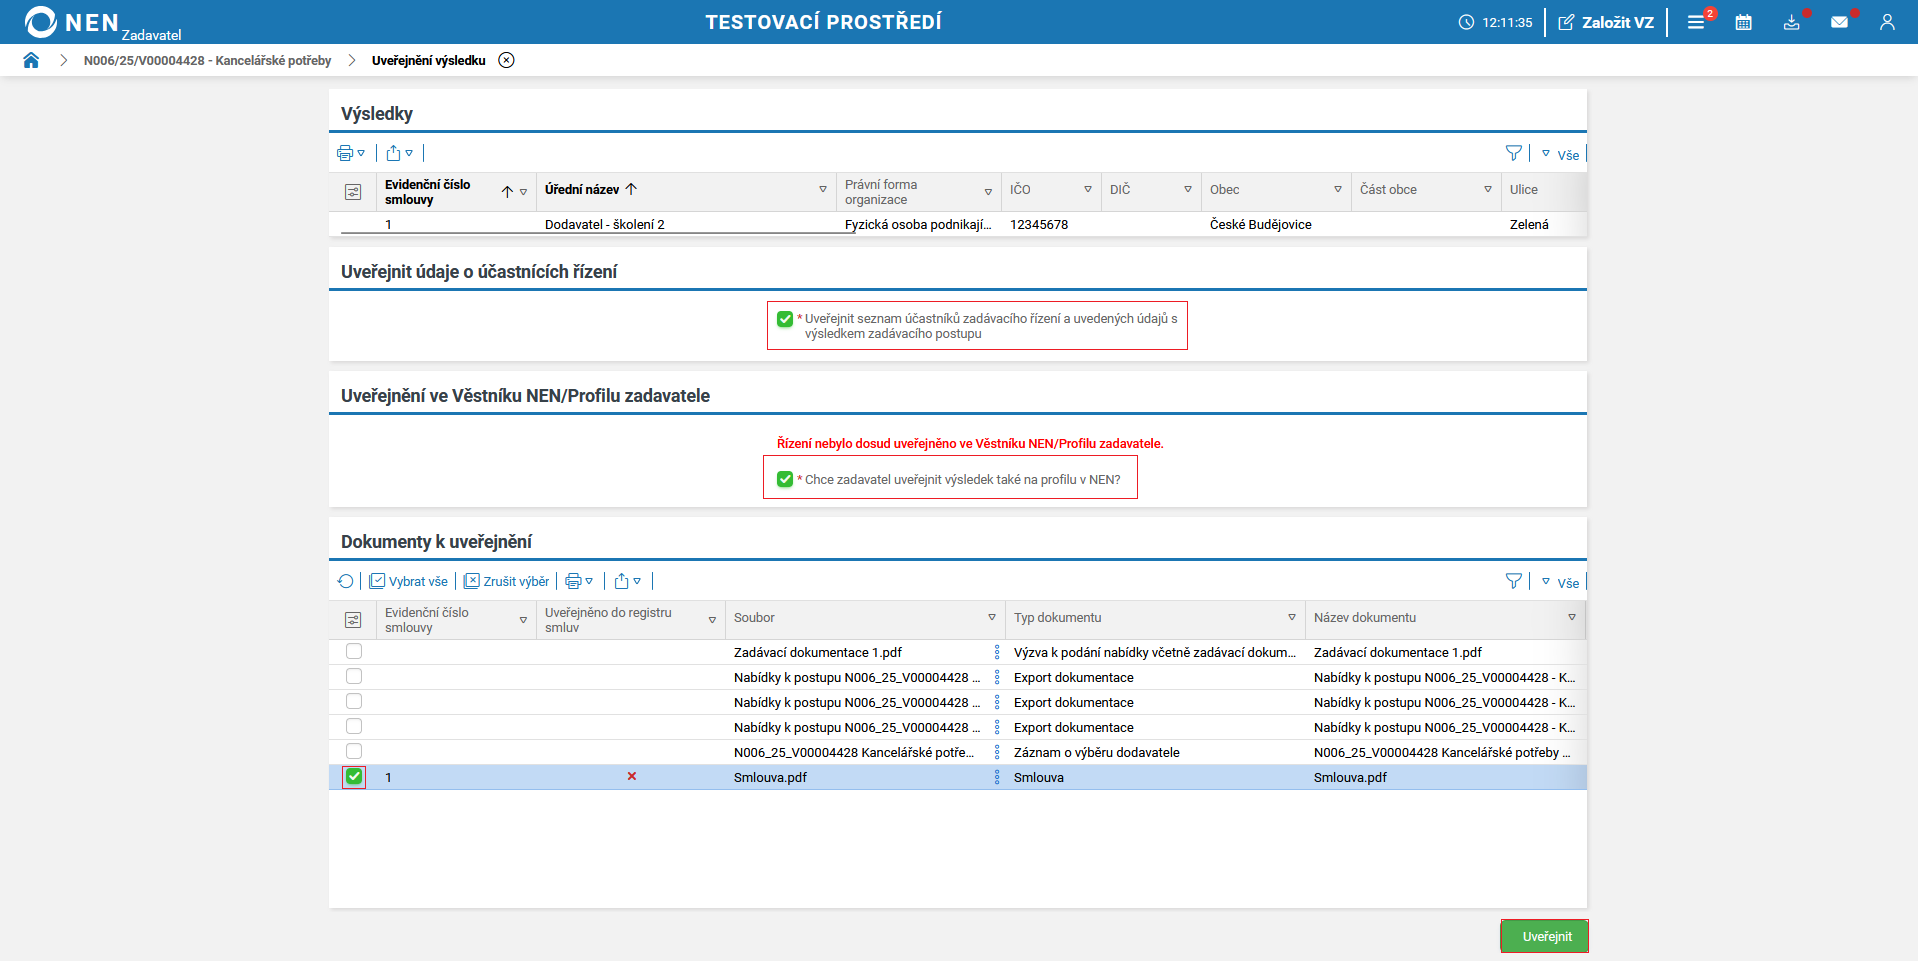
Task: Open column settings icon in Dokumenty table
Action: (353, 620)
